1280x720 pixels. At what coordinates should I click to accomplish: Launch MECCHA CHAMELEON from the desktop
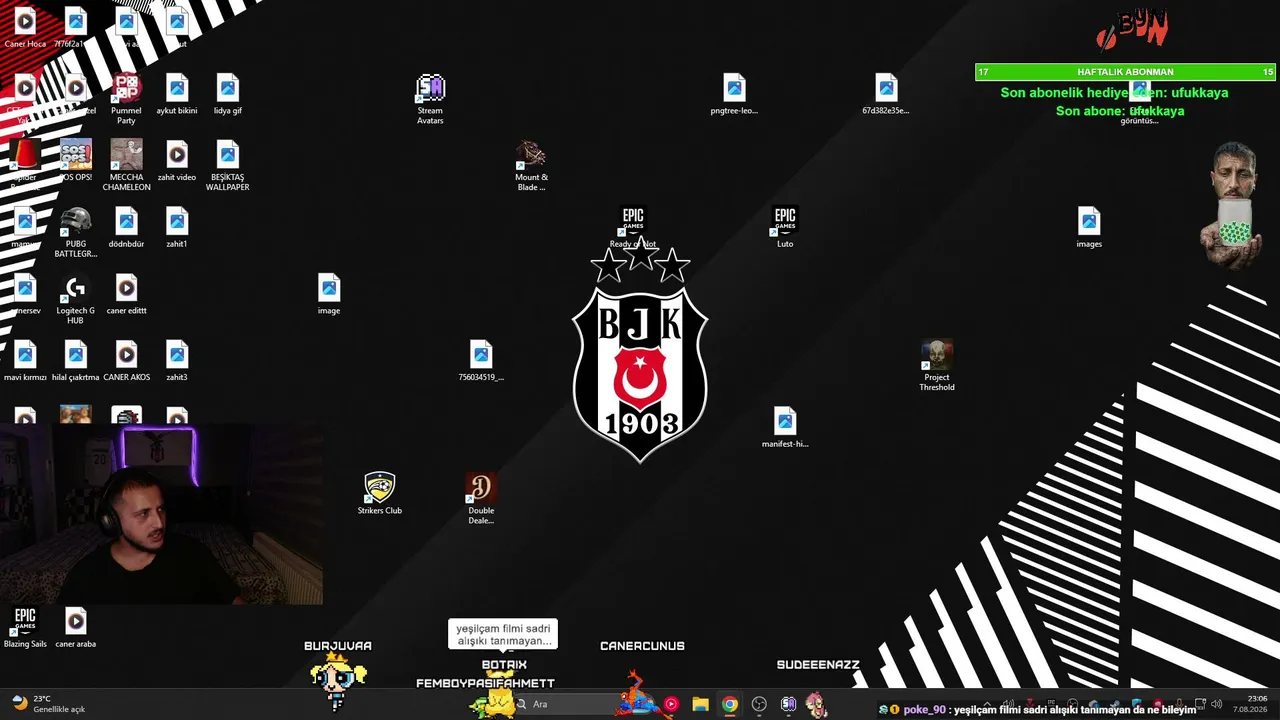pyautogui.click(x=126, y=165)
